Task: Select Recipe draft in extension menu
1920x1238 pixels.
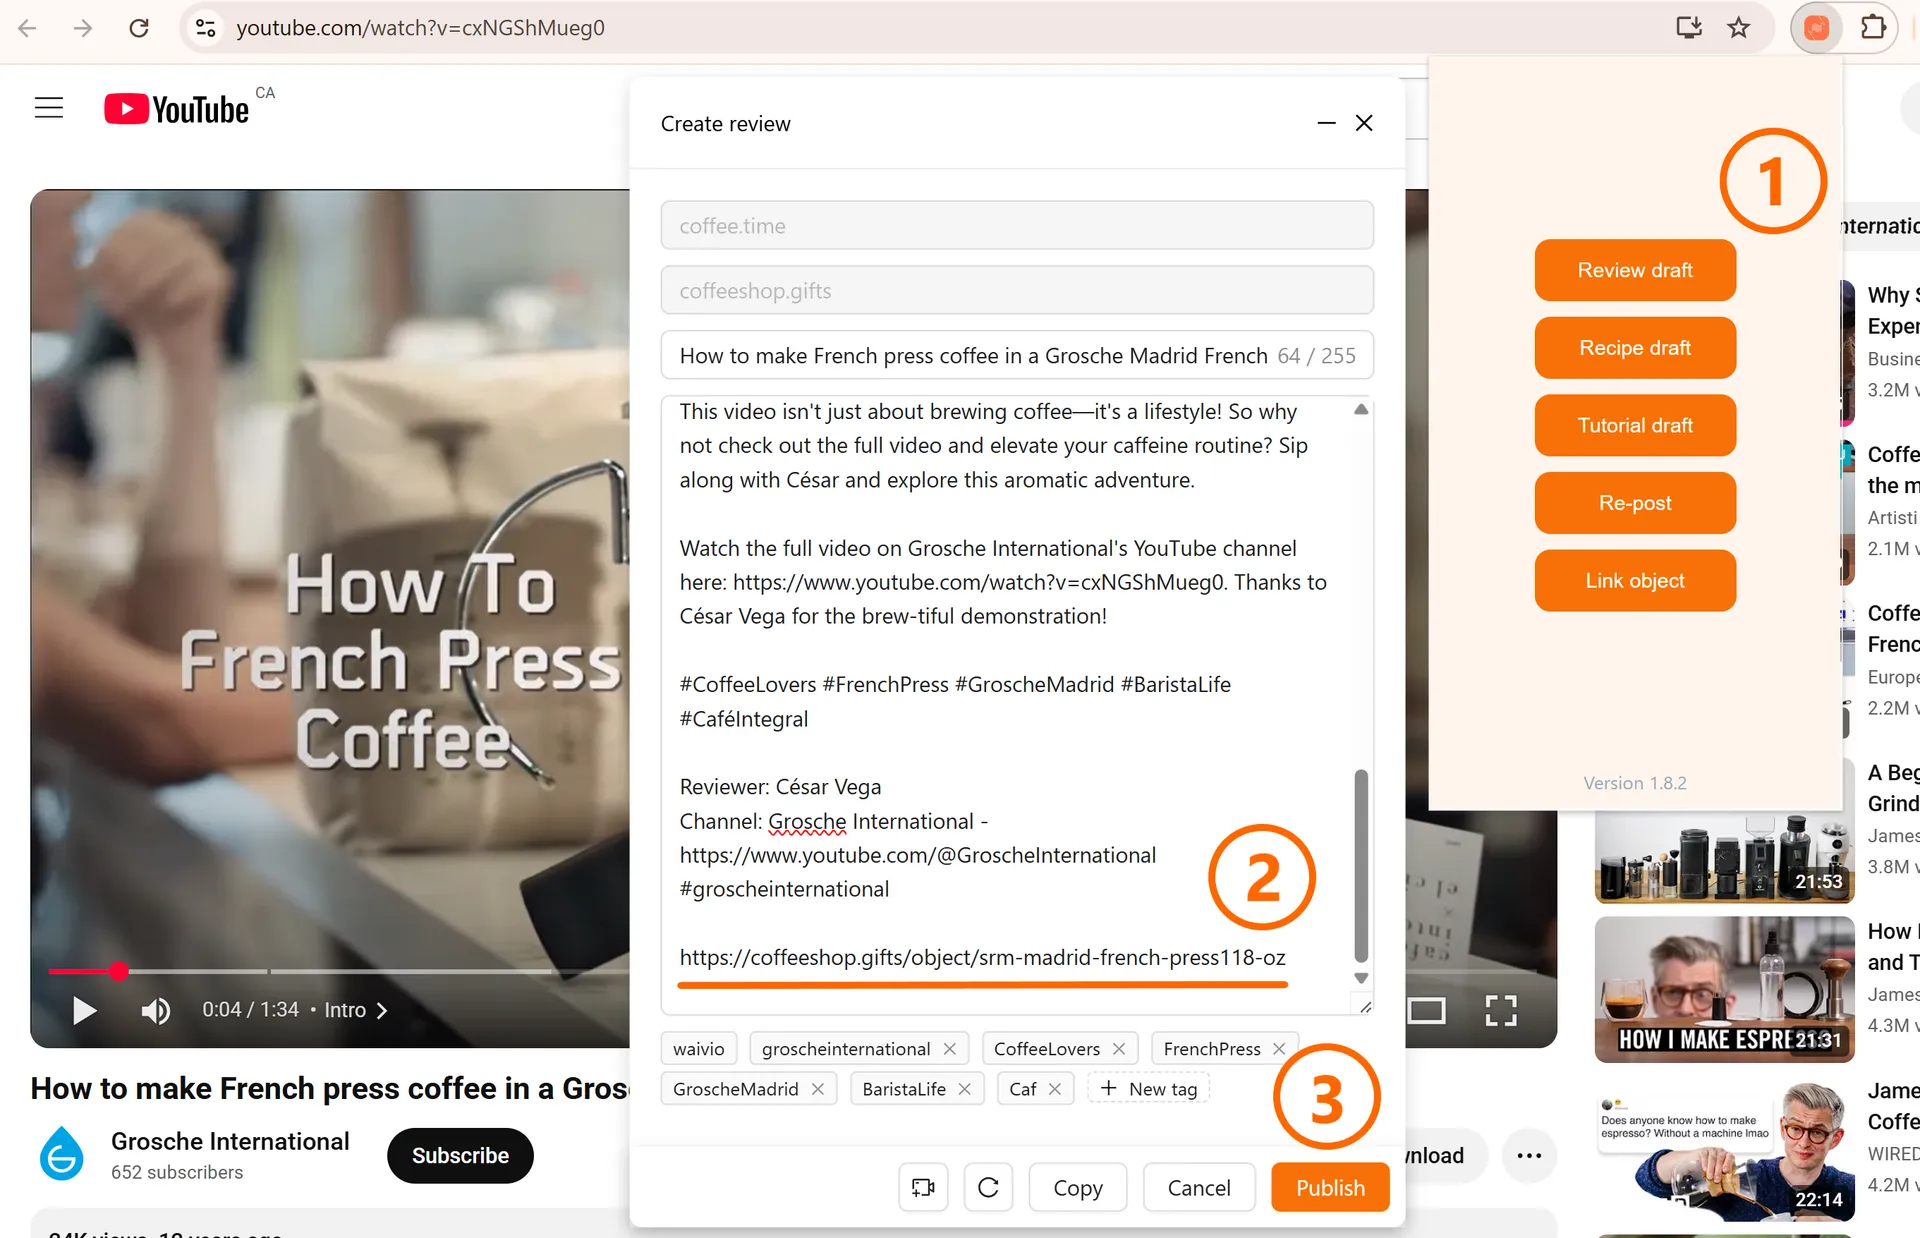Action: (x=1634, y=348)
